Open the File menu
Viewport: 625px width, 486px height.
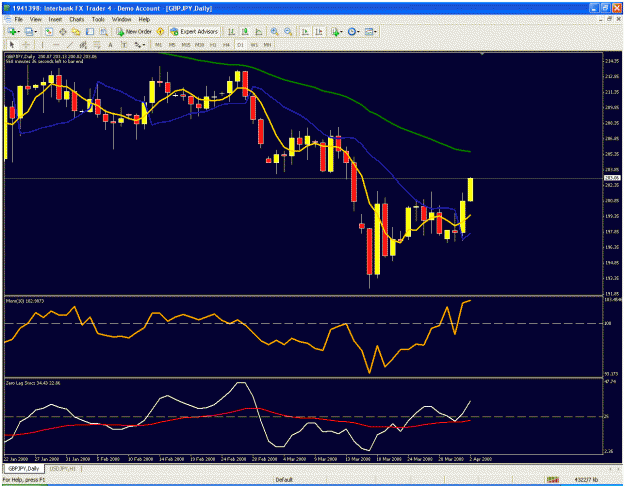18,19
